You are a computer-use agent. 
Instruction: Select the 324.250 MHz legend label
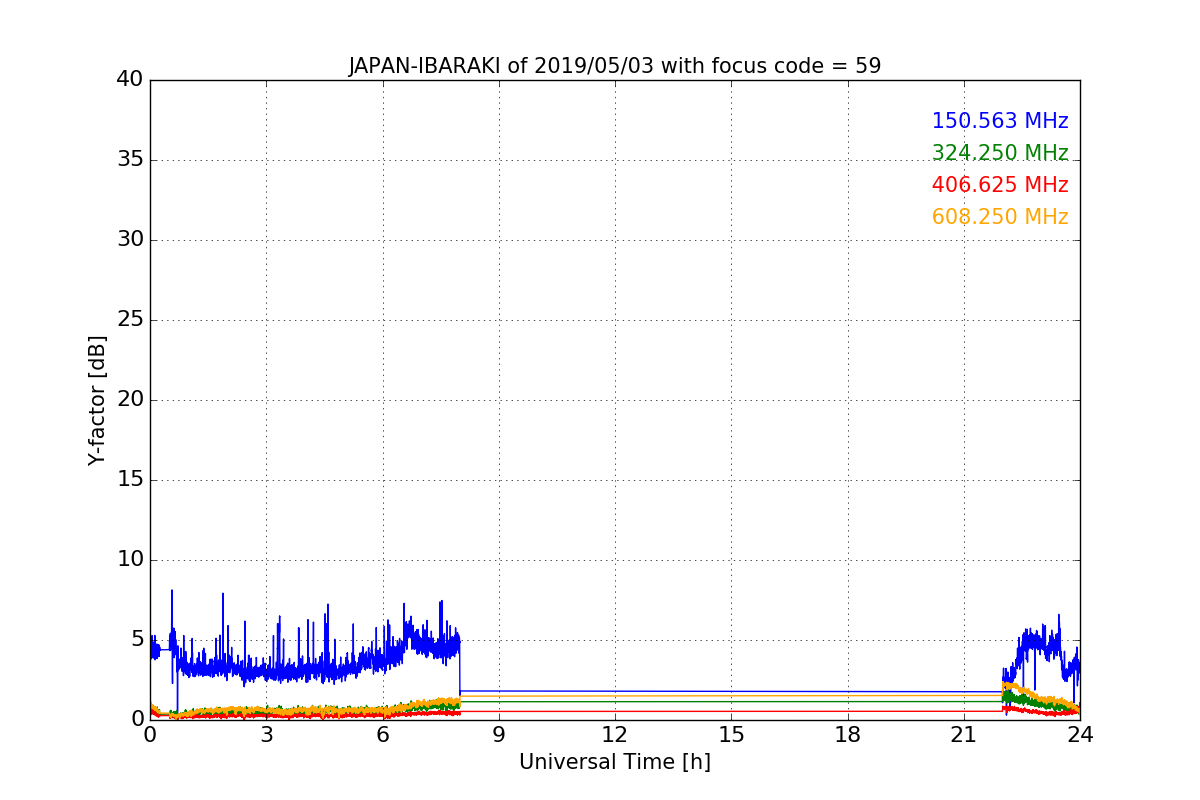[1000, 153]
